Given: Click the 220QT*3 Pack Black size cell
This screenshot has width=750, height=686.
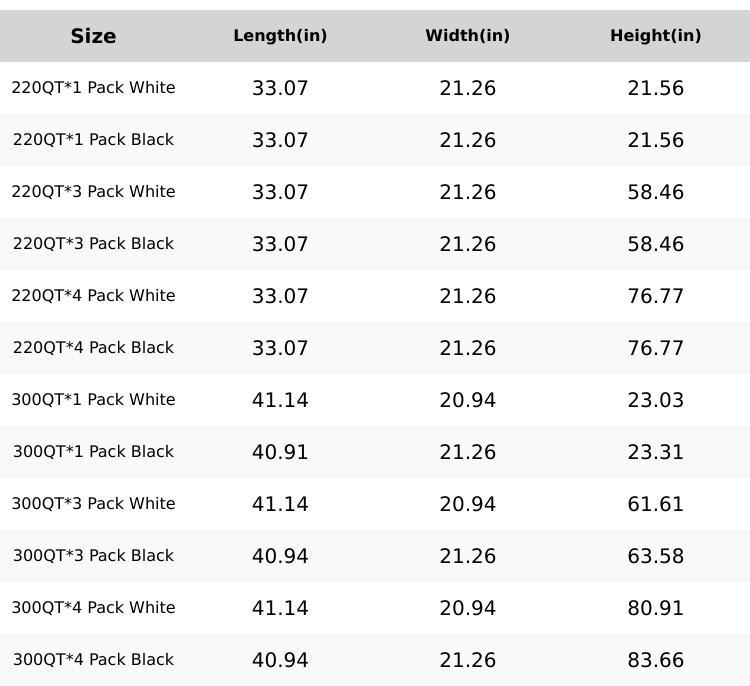Looking at the screenshot, I should pos(93,244).
